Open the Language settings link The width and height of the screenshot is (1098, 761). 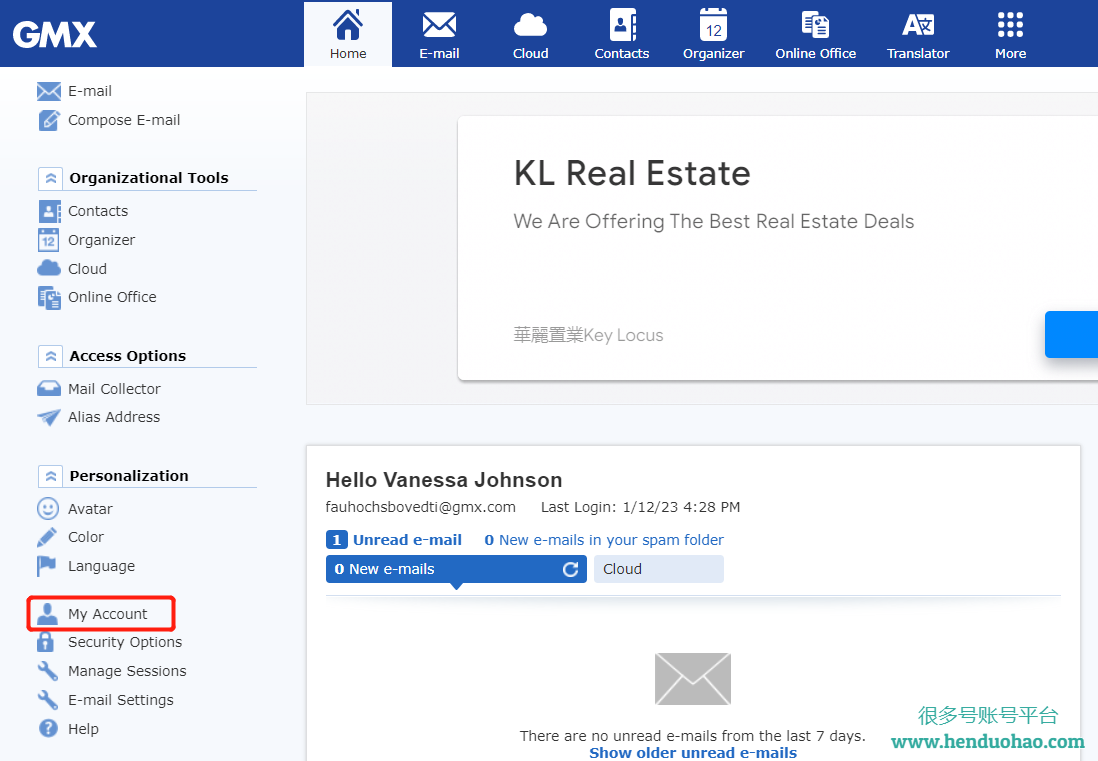click(x=102, y=566)
